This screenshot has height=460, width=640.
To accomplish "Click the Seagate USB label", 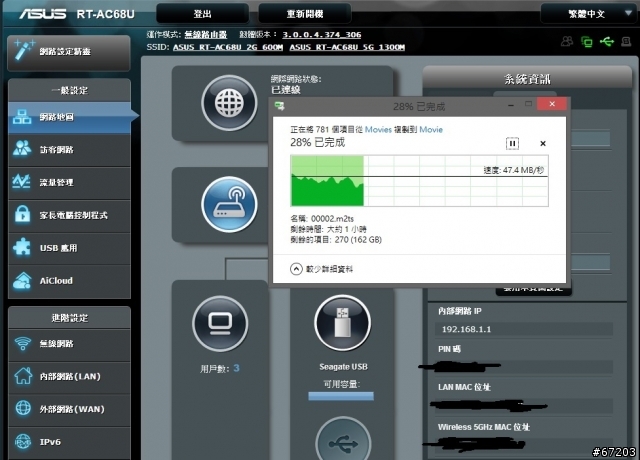I will [x=343, y=367].
